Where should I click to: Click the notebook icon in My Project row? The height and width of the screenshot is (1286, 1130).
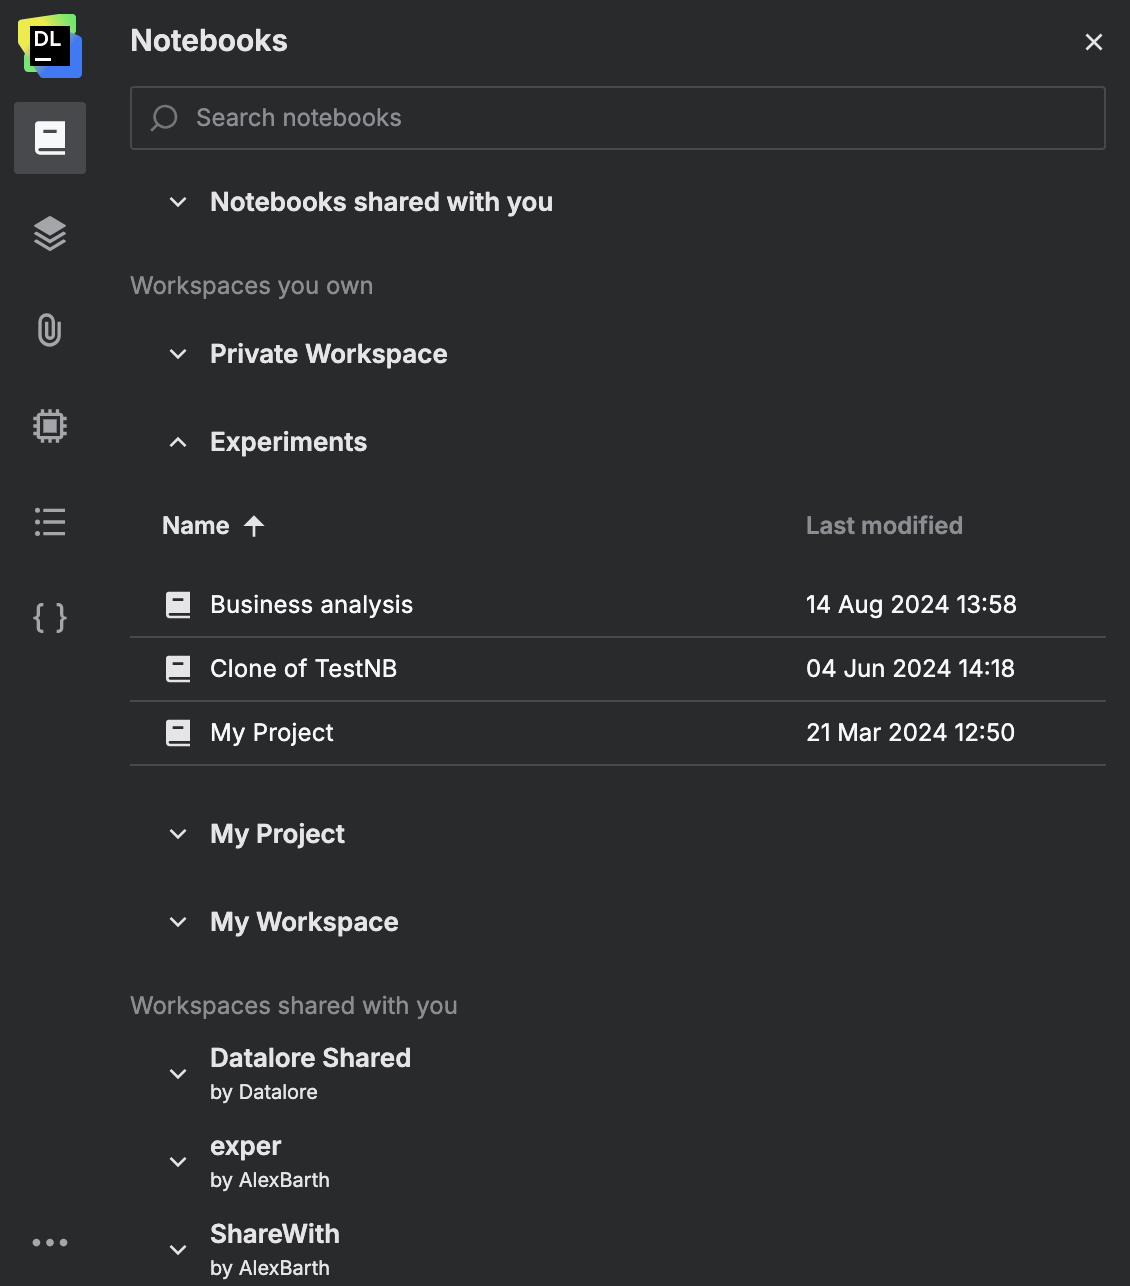[x=178, y=732]
